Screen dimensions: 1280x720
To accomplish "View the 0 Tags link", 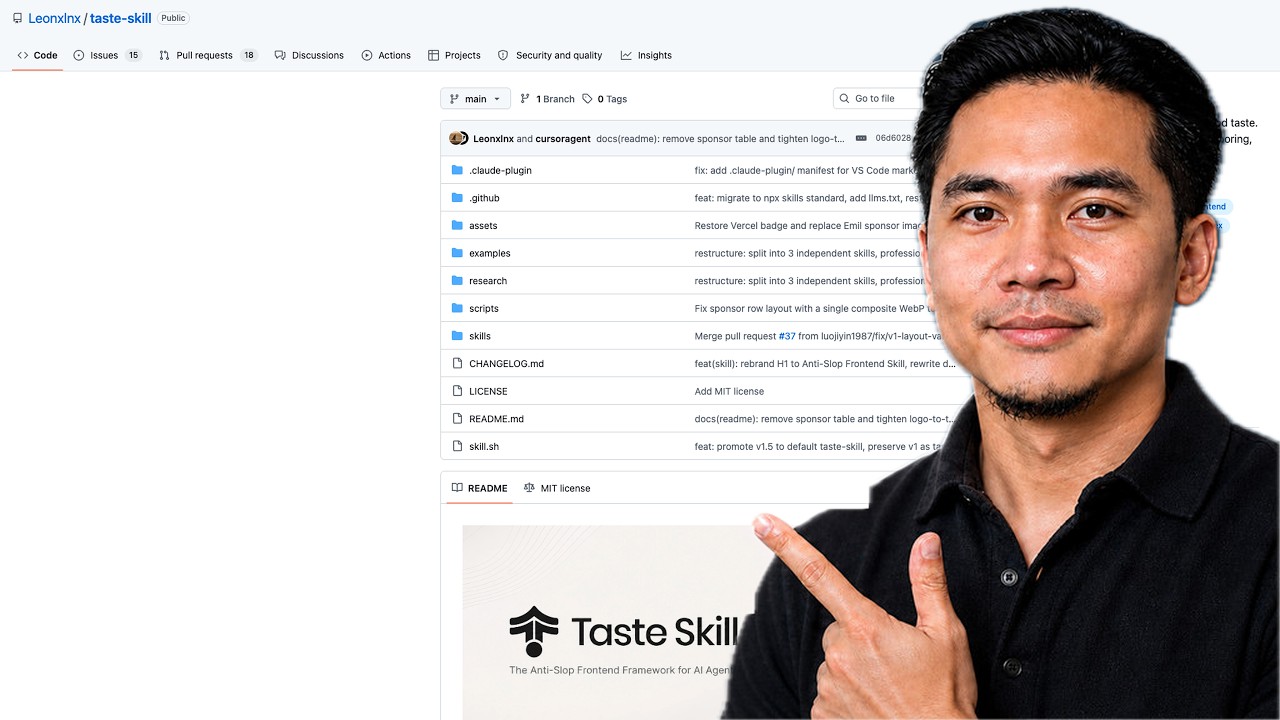I will (x=605, y=99).
